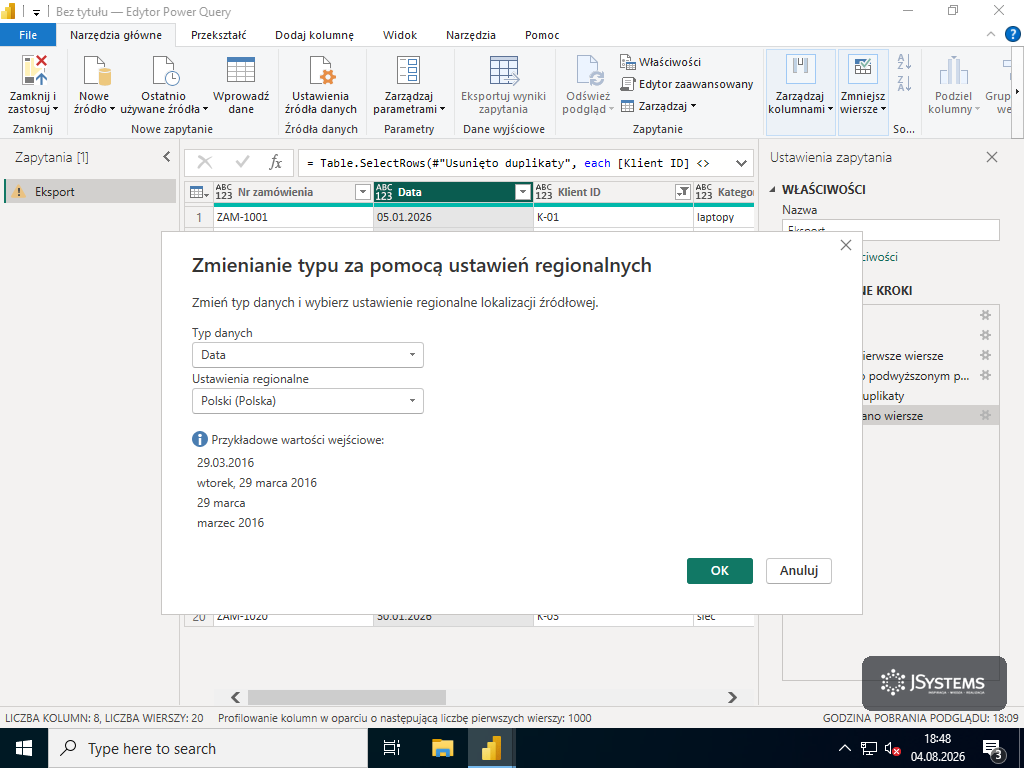
Task: Click Zamknij i zastosuj icon
Action: click(34, 71)
